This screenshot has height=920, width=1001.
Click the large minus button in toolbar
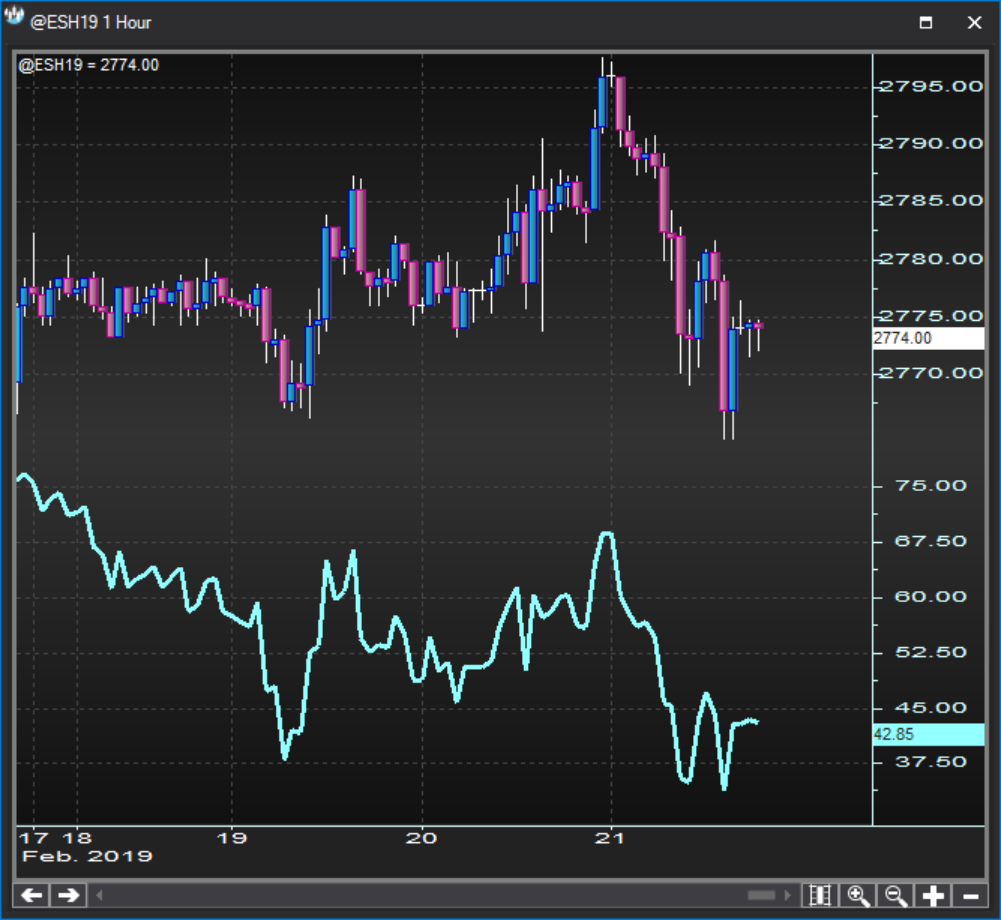[x=970, y=895]
